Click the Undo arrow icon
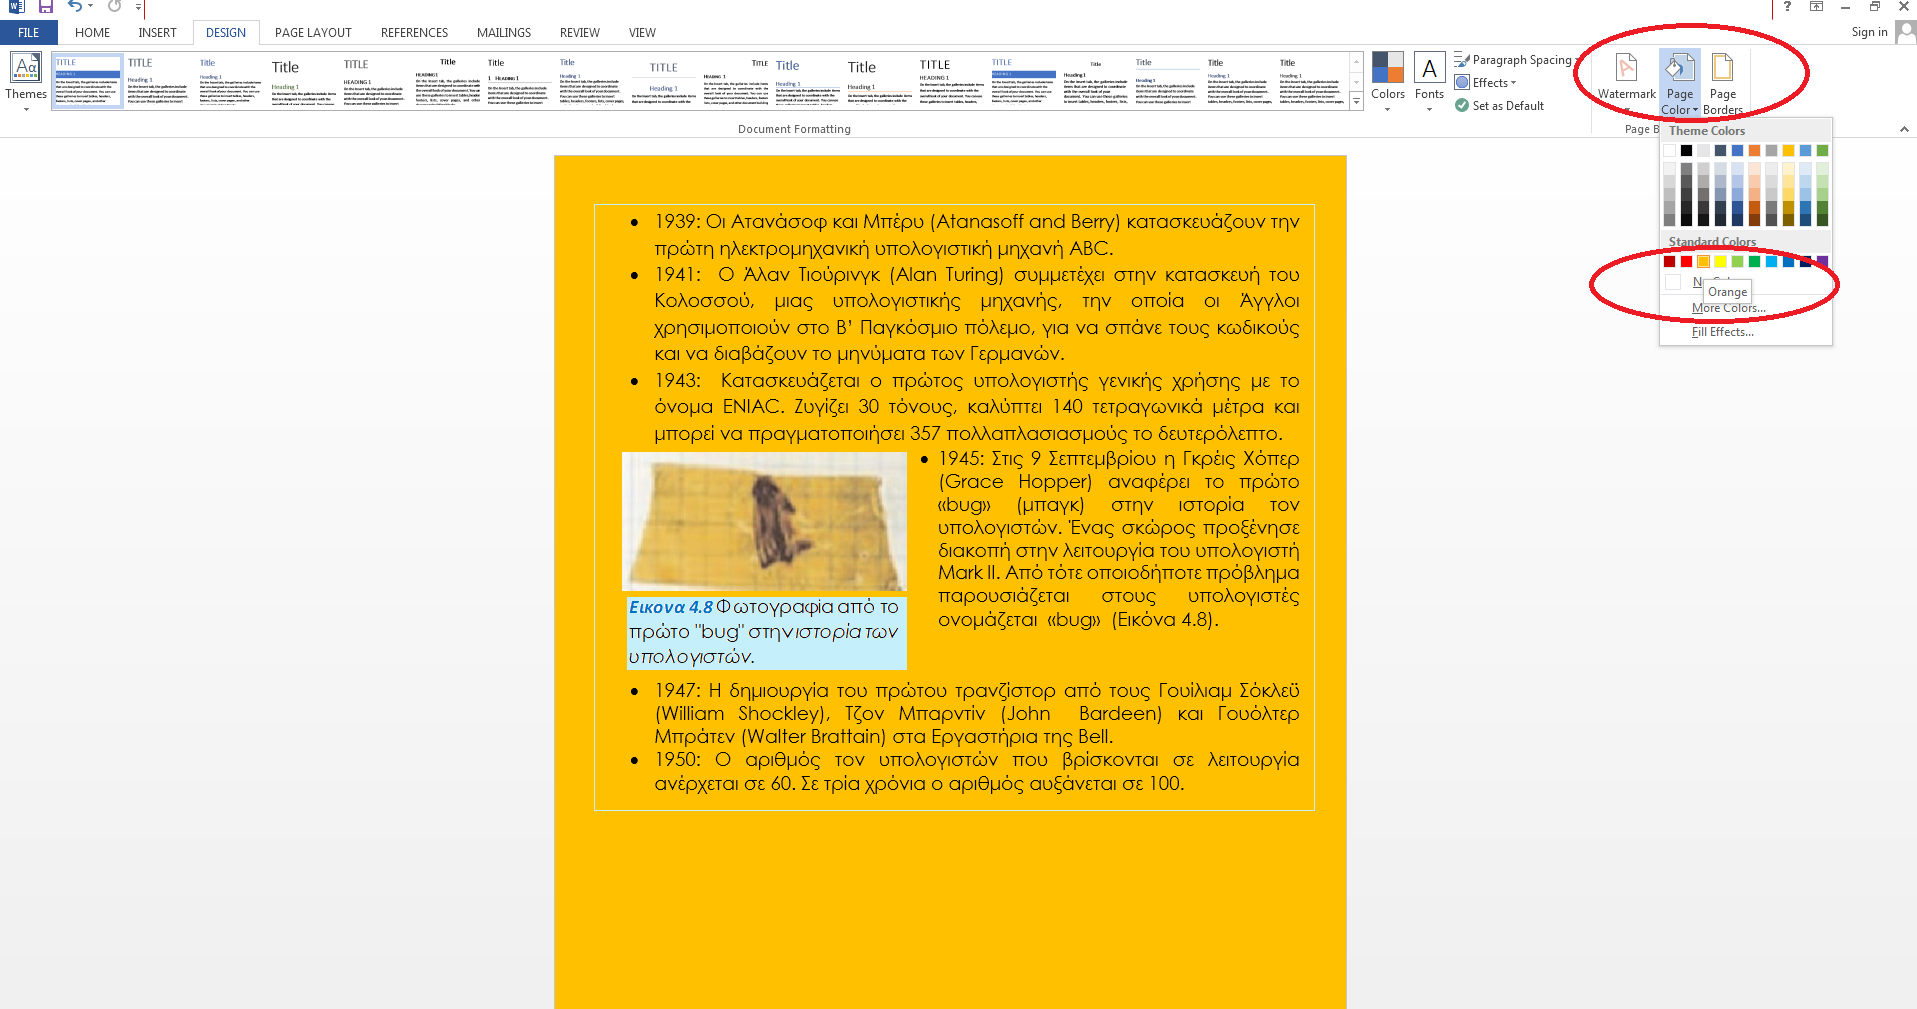This screenshot has width=1917, height=1009. [74, 7]
